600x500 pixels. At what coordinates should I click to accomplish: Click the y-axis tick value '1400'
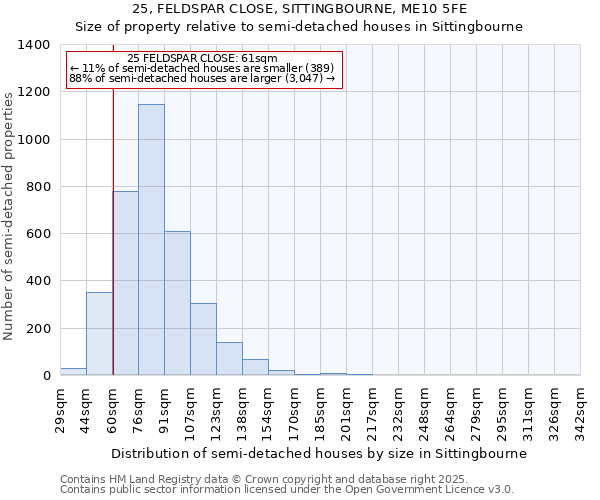point(34,45)
